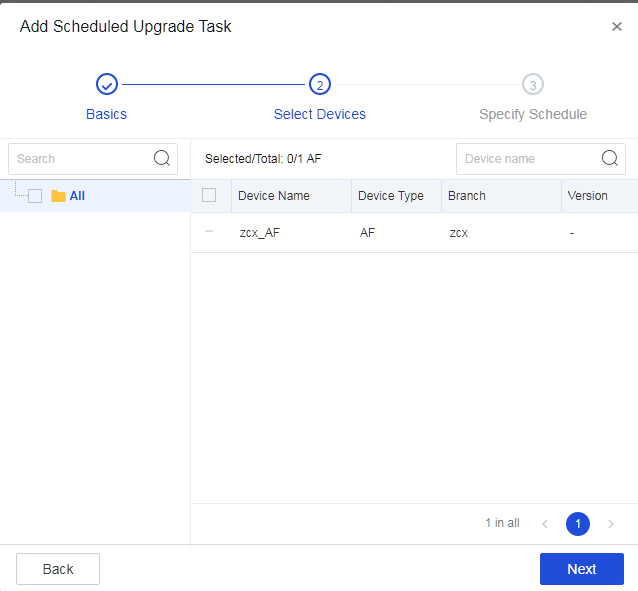Screen dimensions: 638x591
Task: Switch to the Basics step label
Action: pyautogui.click(x=107, y=114)
